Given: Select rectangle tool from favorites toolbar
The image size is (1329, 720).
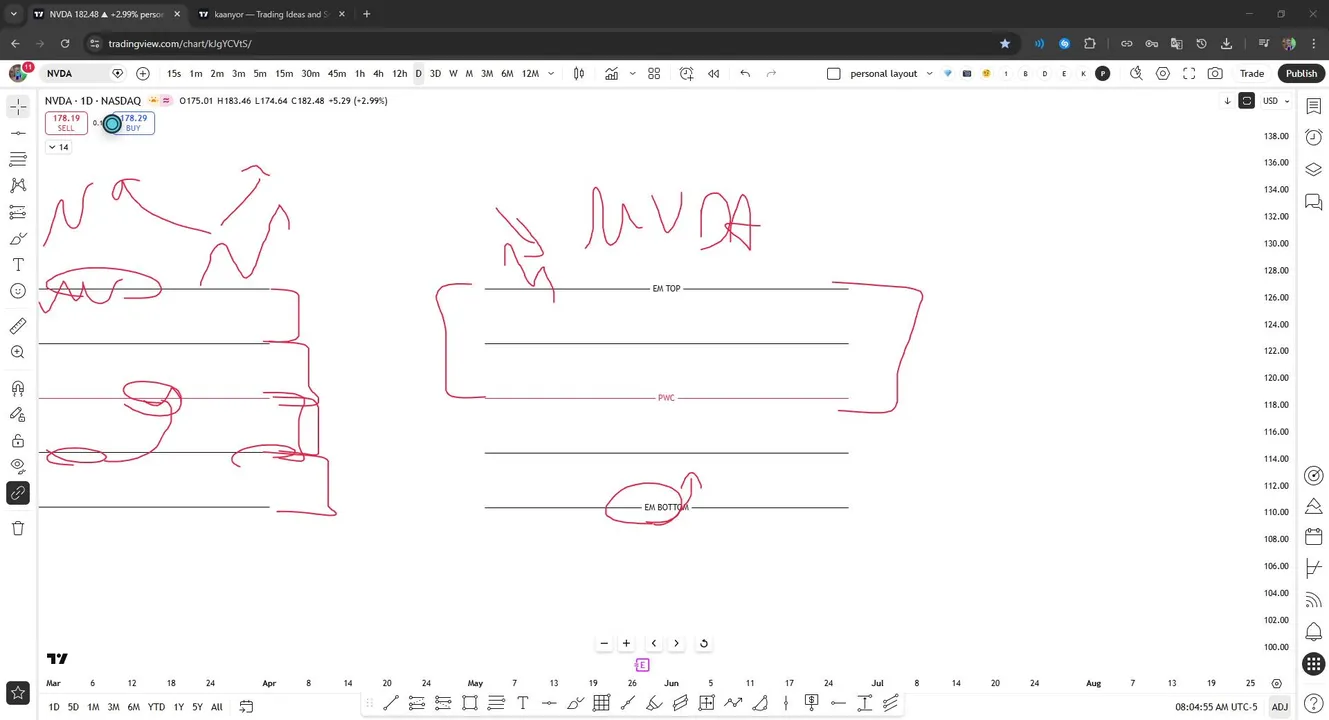Looking at the screenshot, I should tap(470, 703).
